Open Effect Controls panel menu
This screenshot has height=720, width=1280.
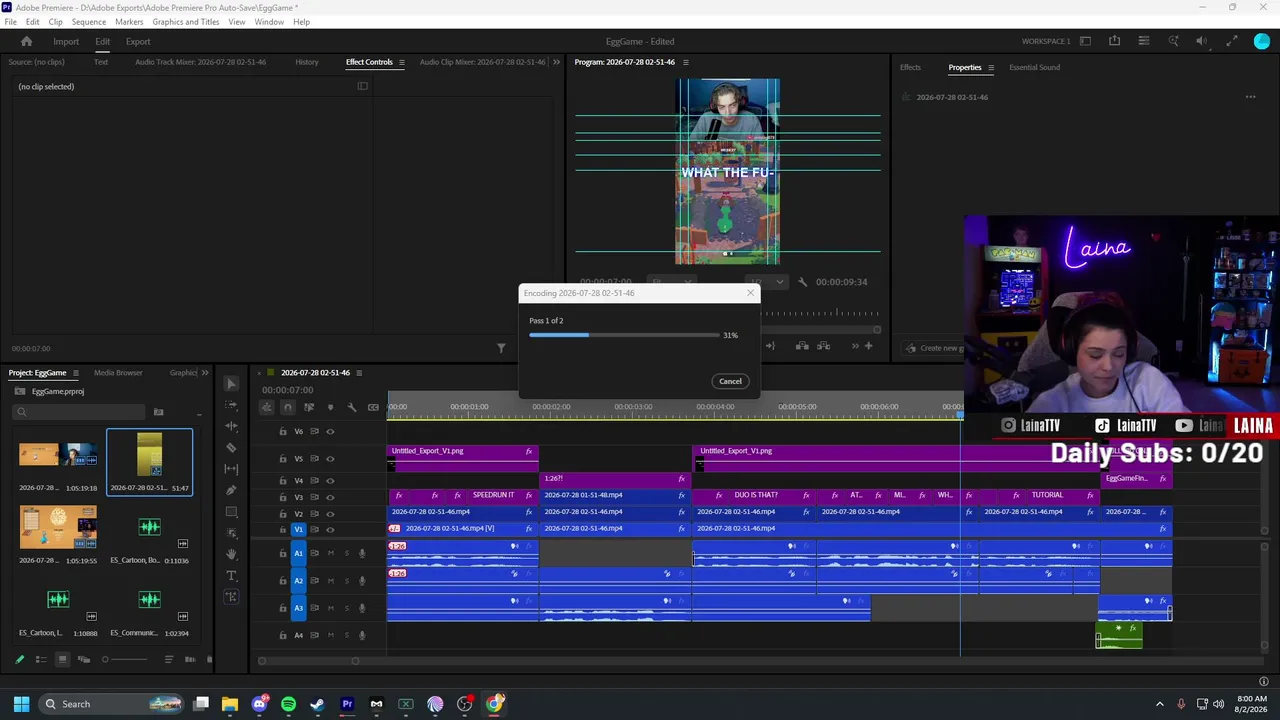pyautogui.click(x=402, y=62)
